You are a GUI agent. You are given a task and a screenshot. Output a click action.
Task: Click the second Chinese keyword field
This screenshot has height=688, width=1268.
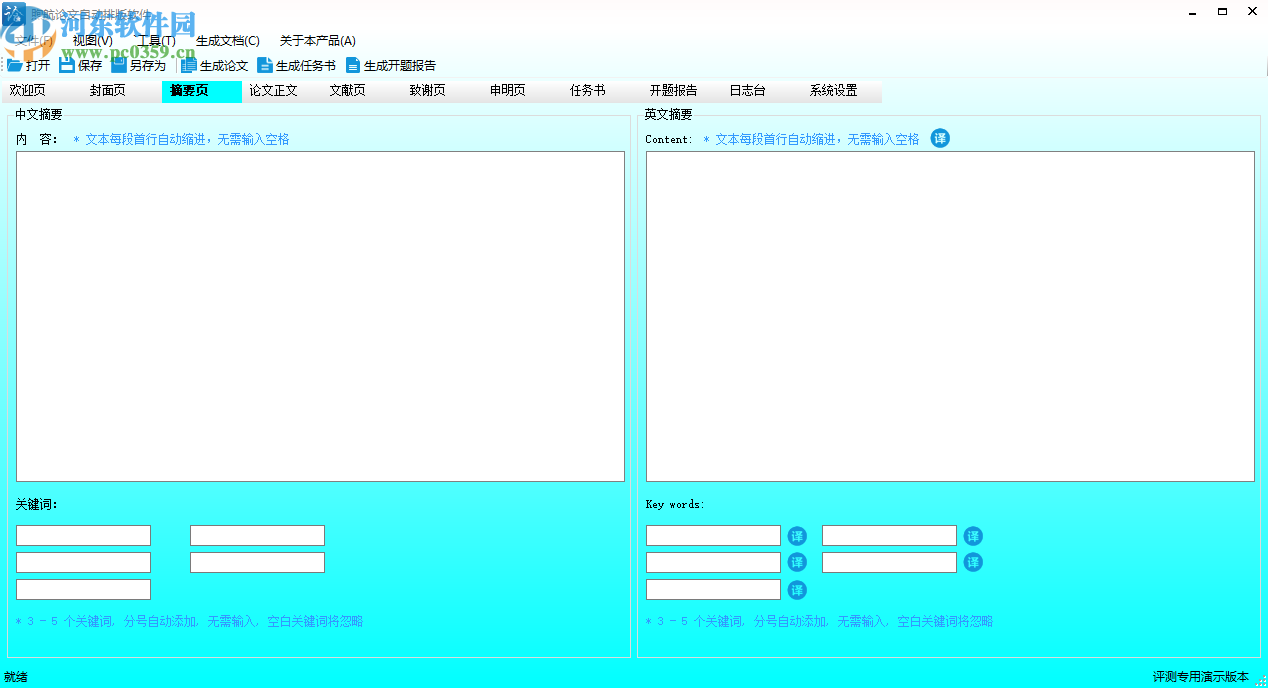[x=257, y=536]
